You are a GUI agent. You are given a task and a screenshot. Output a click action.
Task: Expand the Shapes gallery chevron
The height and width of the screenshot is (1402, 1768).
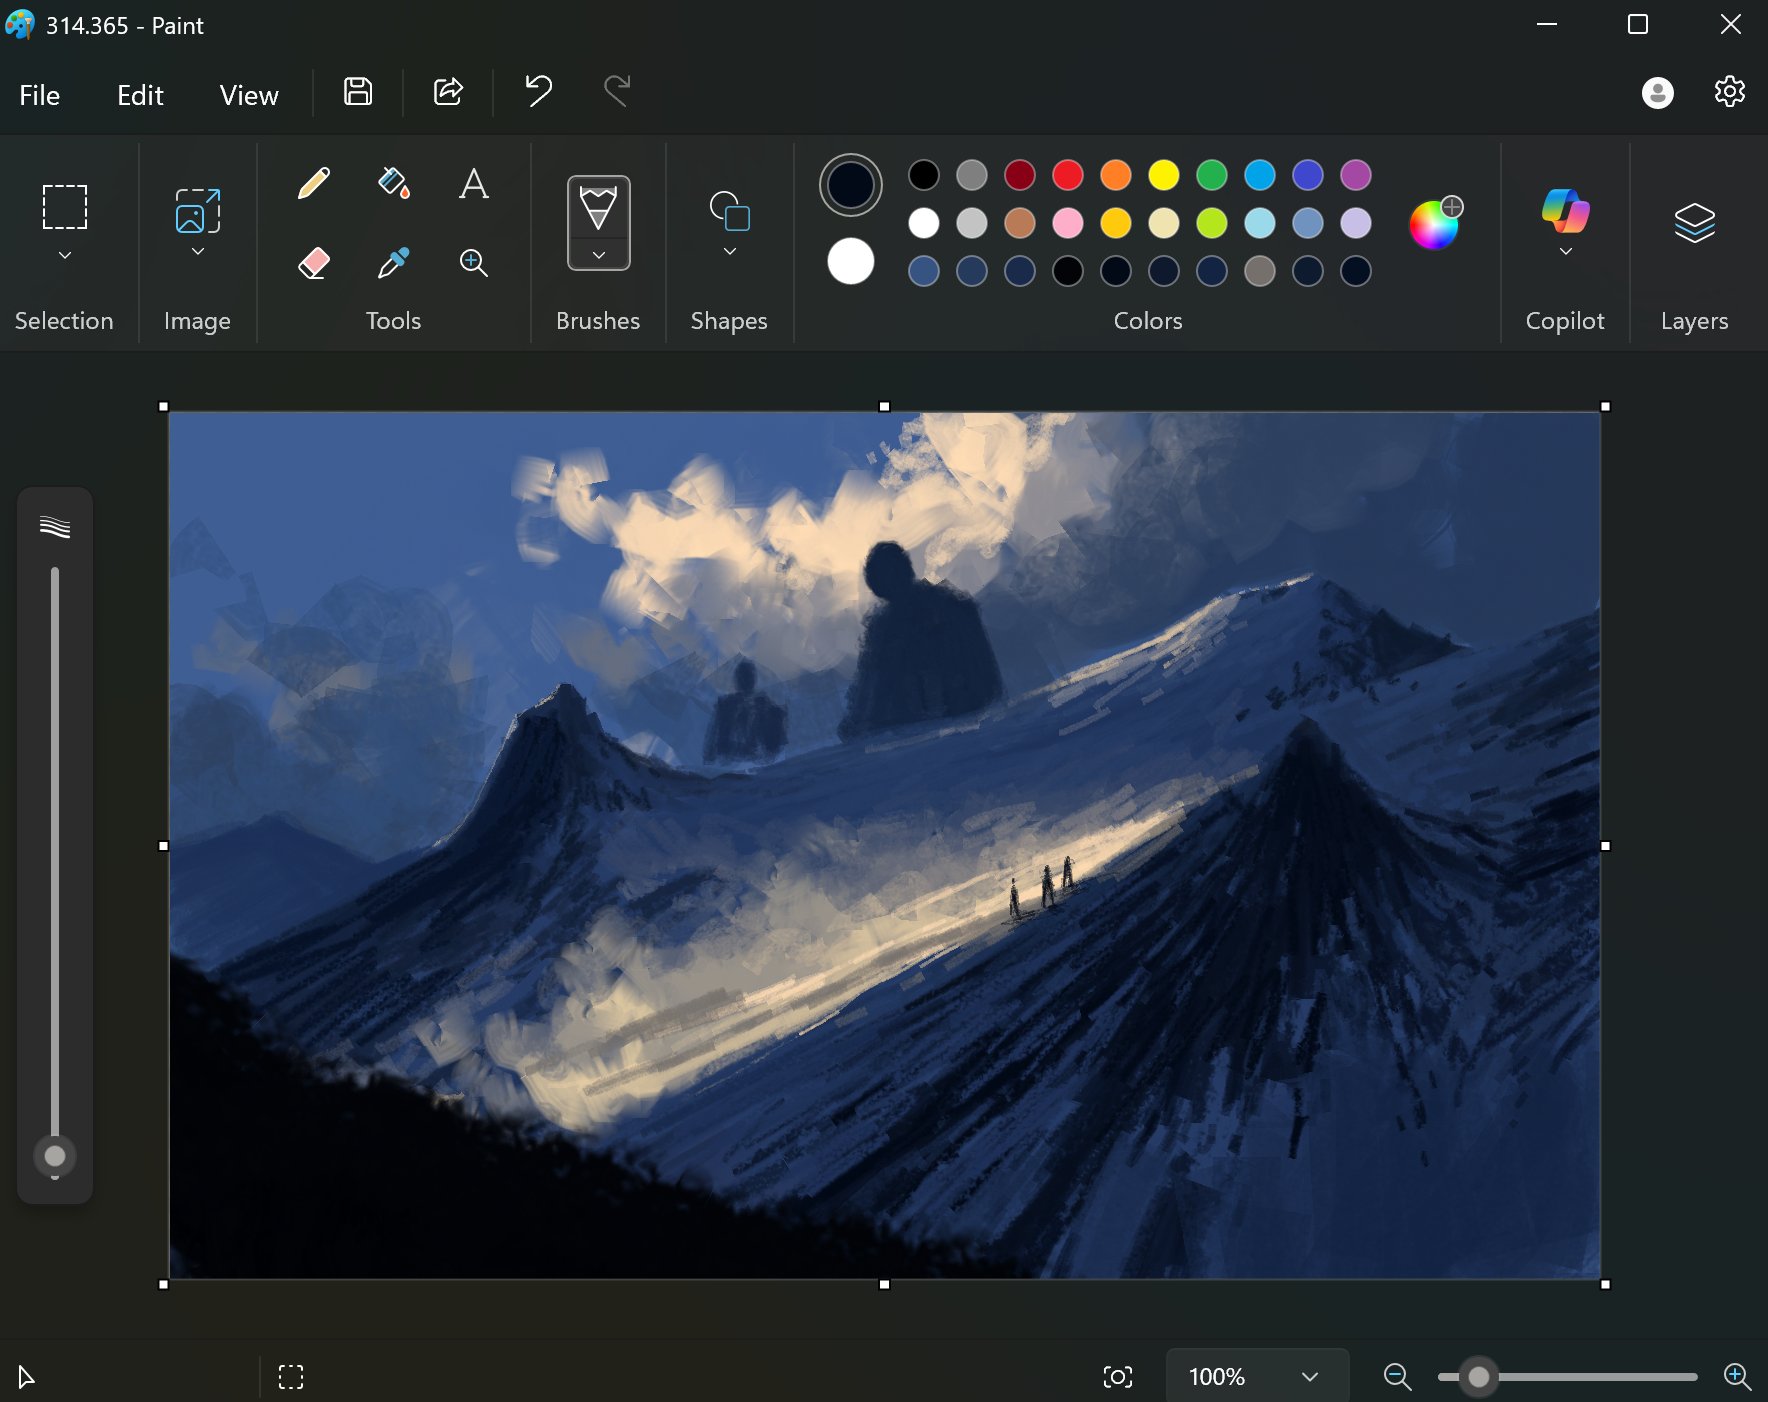(x=730, y=252)
